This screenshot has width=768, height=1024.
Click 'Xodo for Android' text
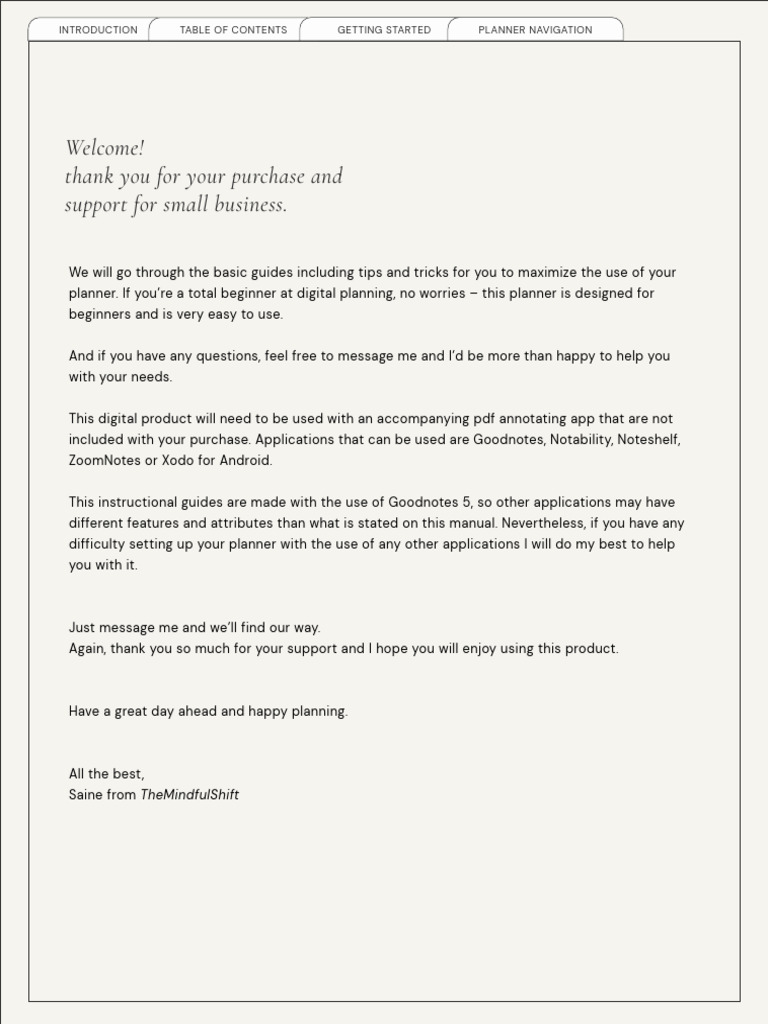(216, 460)
